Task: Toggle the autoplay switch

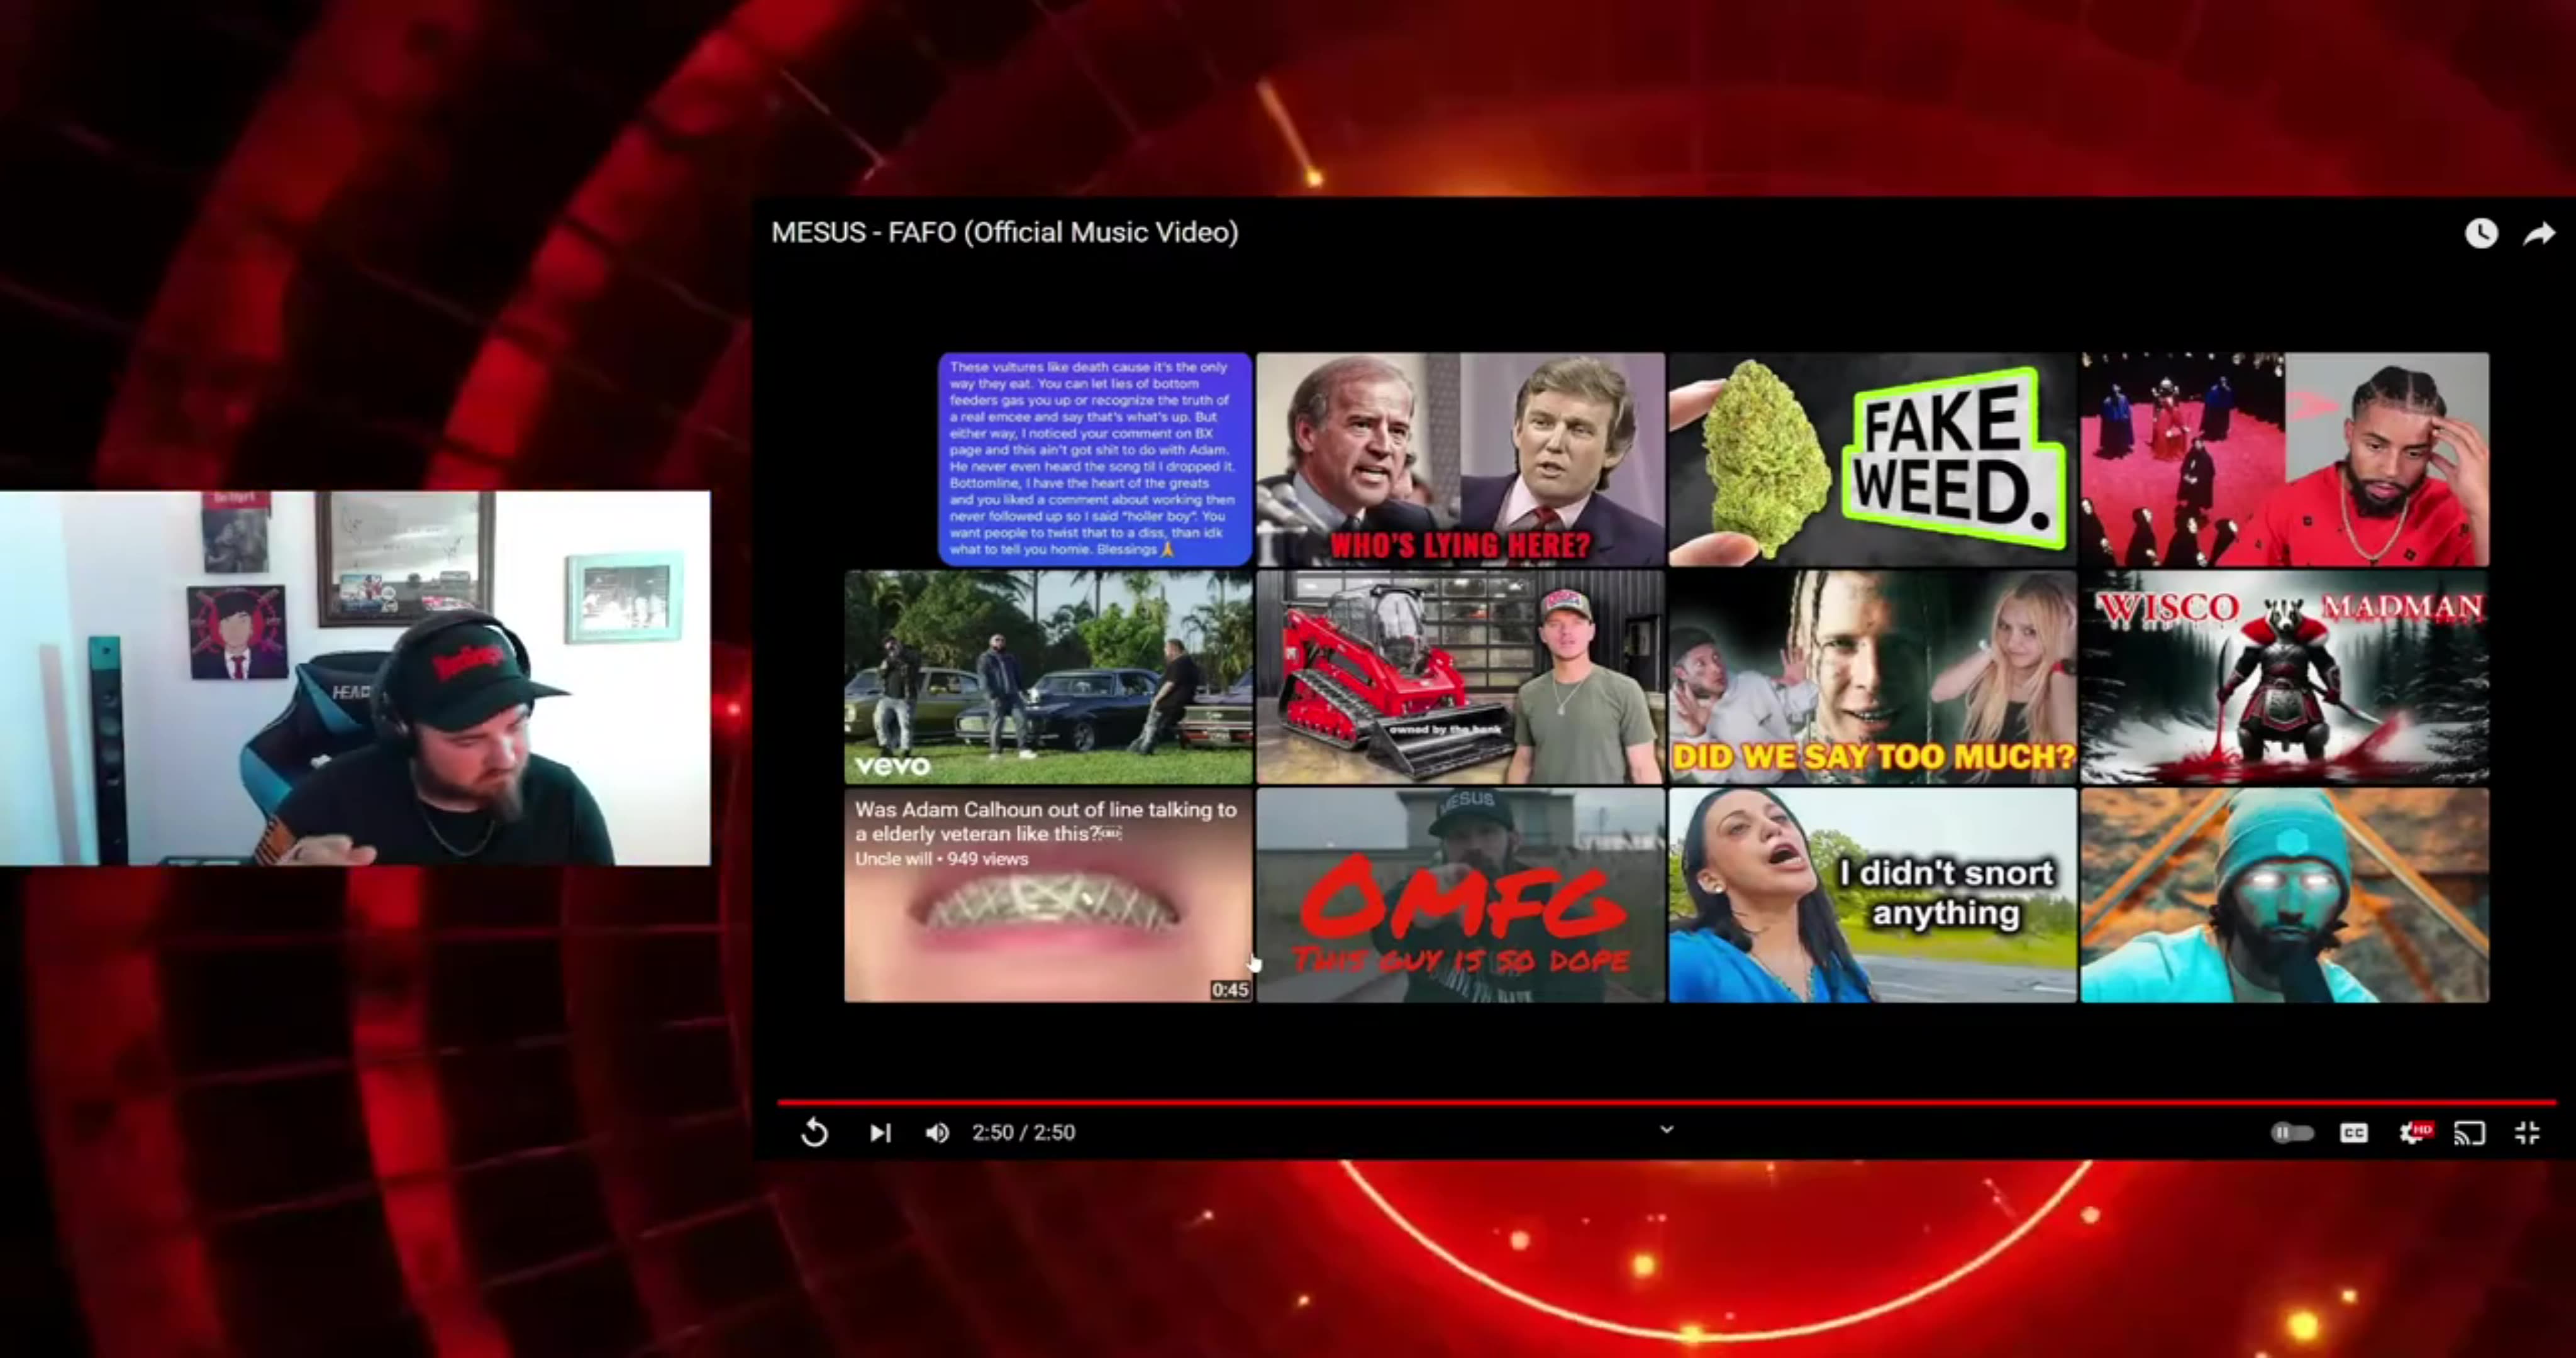Action: click(x=2292, y=1132)
